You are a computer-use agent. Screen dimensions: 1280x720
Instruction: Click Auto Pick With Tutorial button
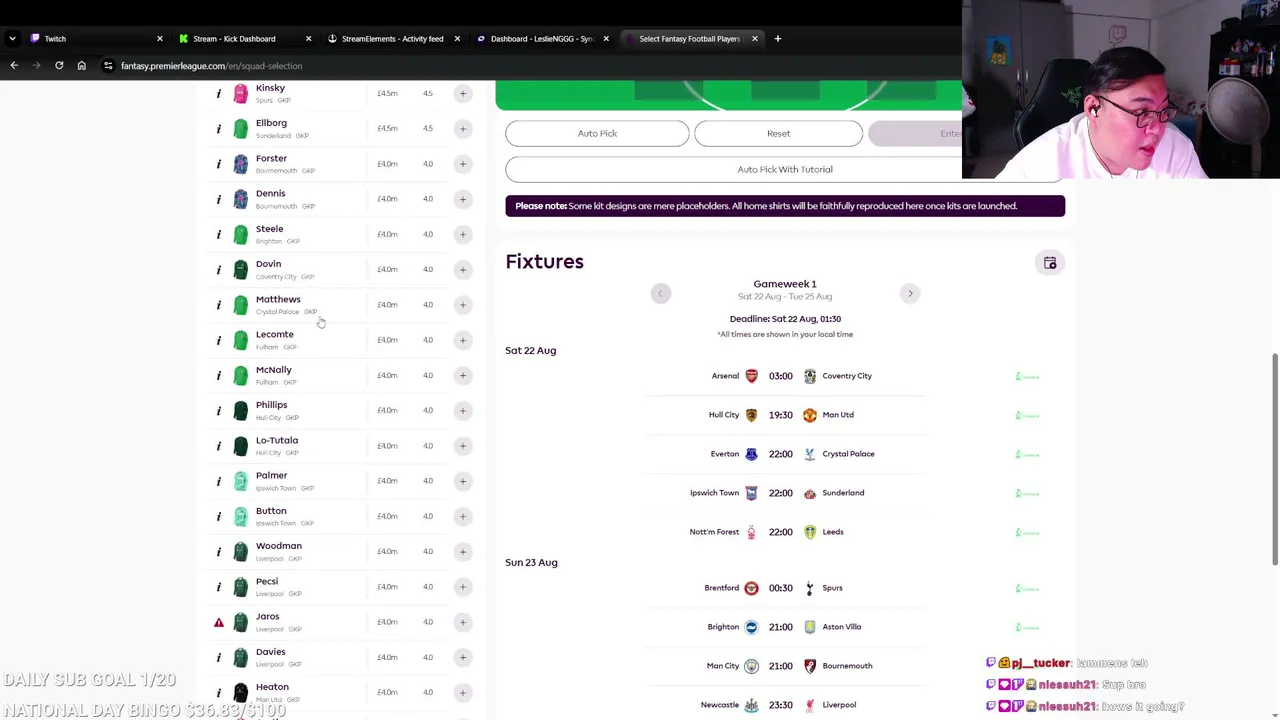(x=785, y=169)
